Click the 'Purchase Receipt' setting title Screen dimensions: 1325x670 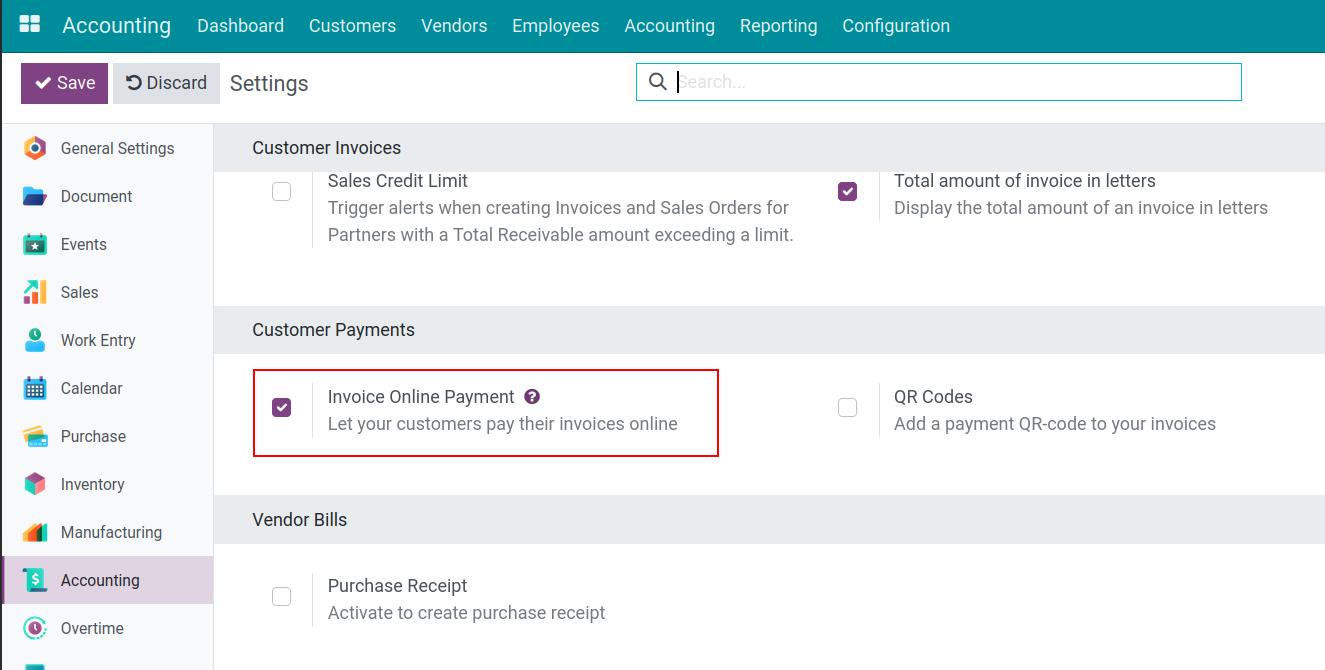click(398, 586)
